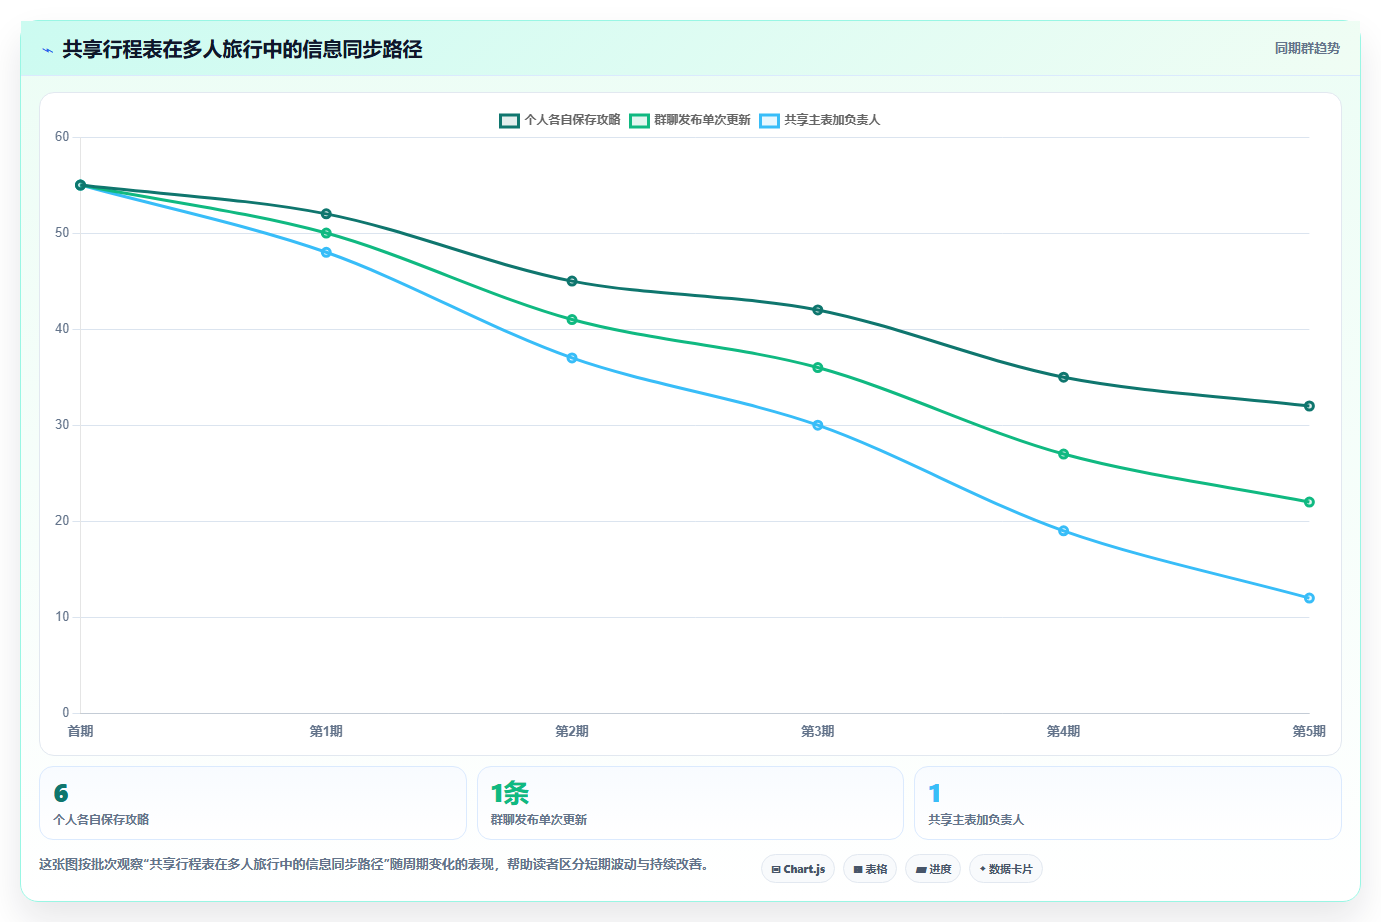1381x922 pixels.
Task: Click the light green point at 第2期 (41)
Action: click(572, 320)
